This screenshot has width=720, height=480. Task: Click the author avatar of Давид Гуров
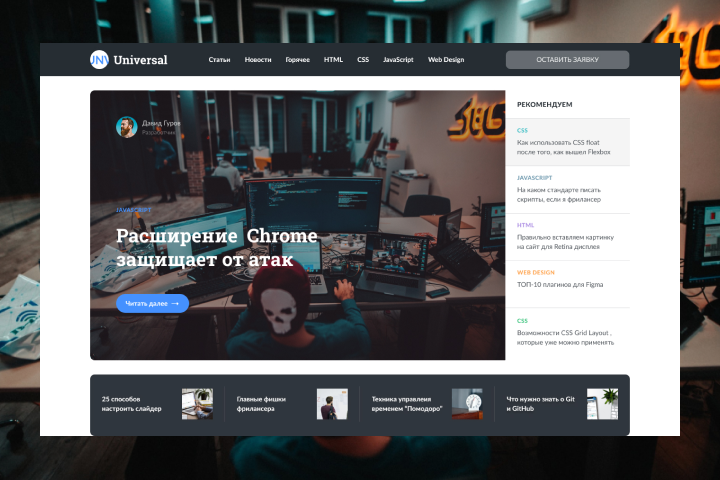point(127,127)
